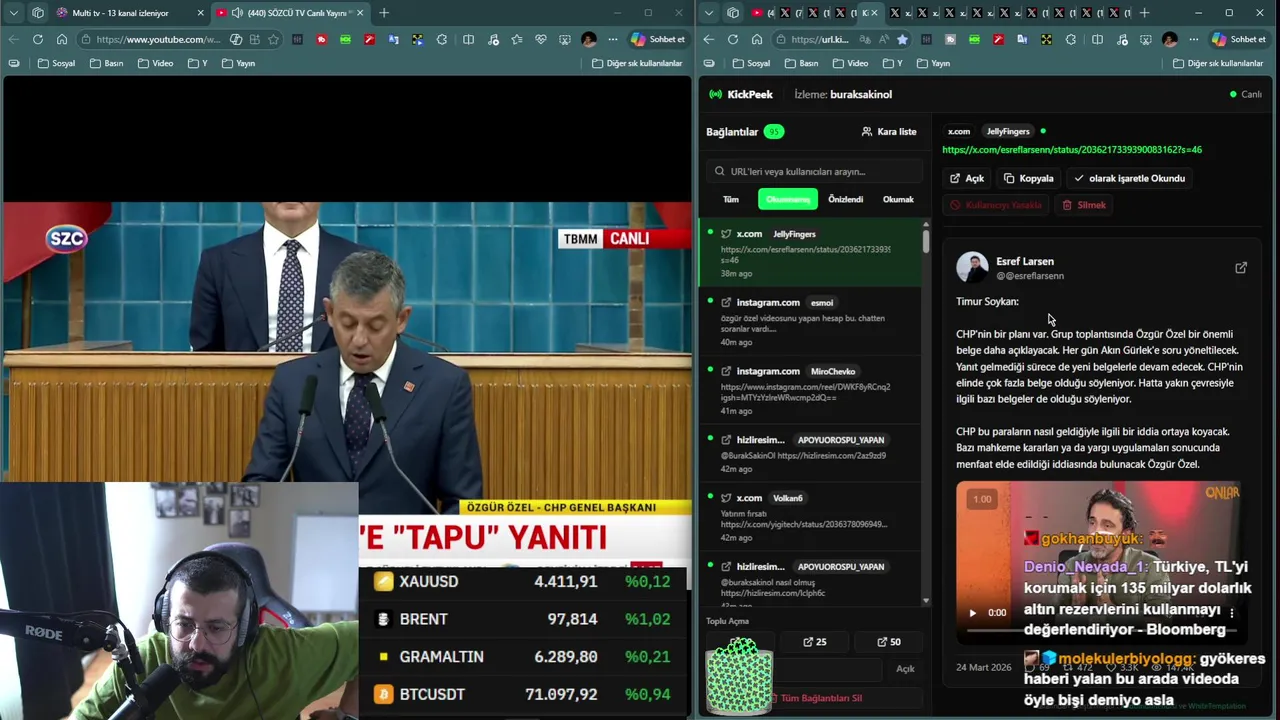Open link with Açık button
The image size is (1280, 720).
pyautogui.click(x=967, y=178)
